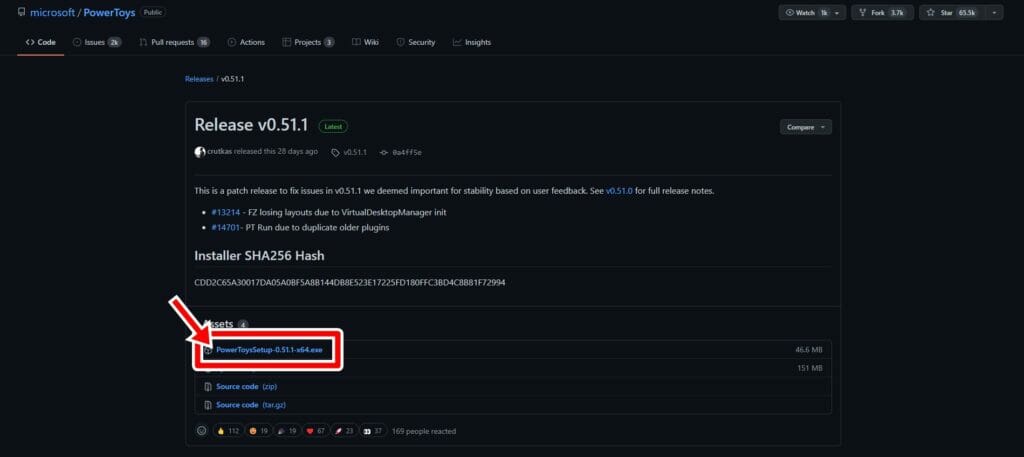1024x457 pixels.
Task: Click the Pull requests 16 counter
Action: pos(203,42)
